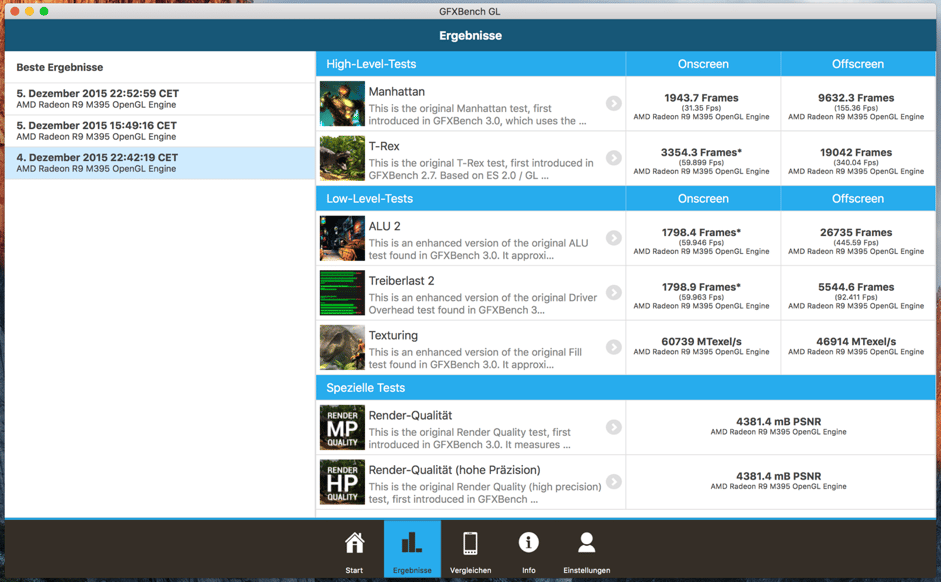Viewport: 941px width, 582px height.
Task: Click hohe Präzision 4381.4 mB PSNR result
Action: tap(778, 476)
